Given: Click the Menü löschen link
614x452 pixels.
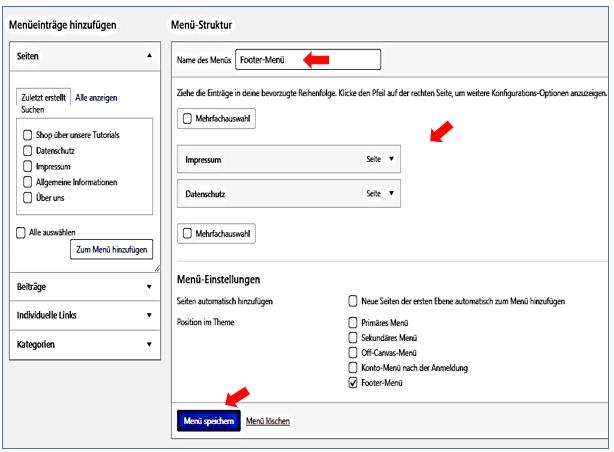Looking at the screenshot, I should point(268,421).
